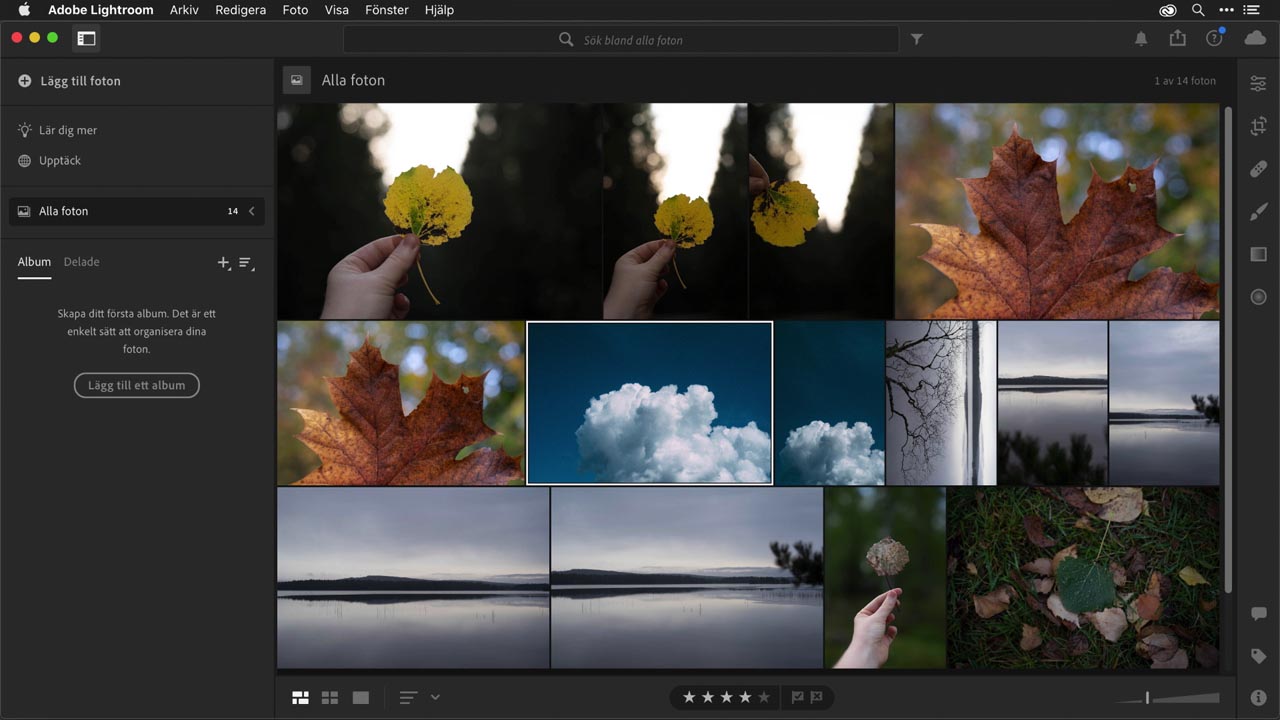Collapse the Alla foton chevron

pyautogui.click(x=252, y=211)
